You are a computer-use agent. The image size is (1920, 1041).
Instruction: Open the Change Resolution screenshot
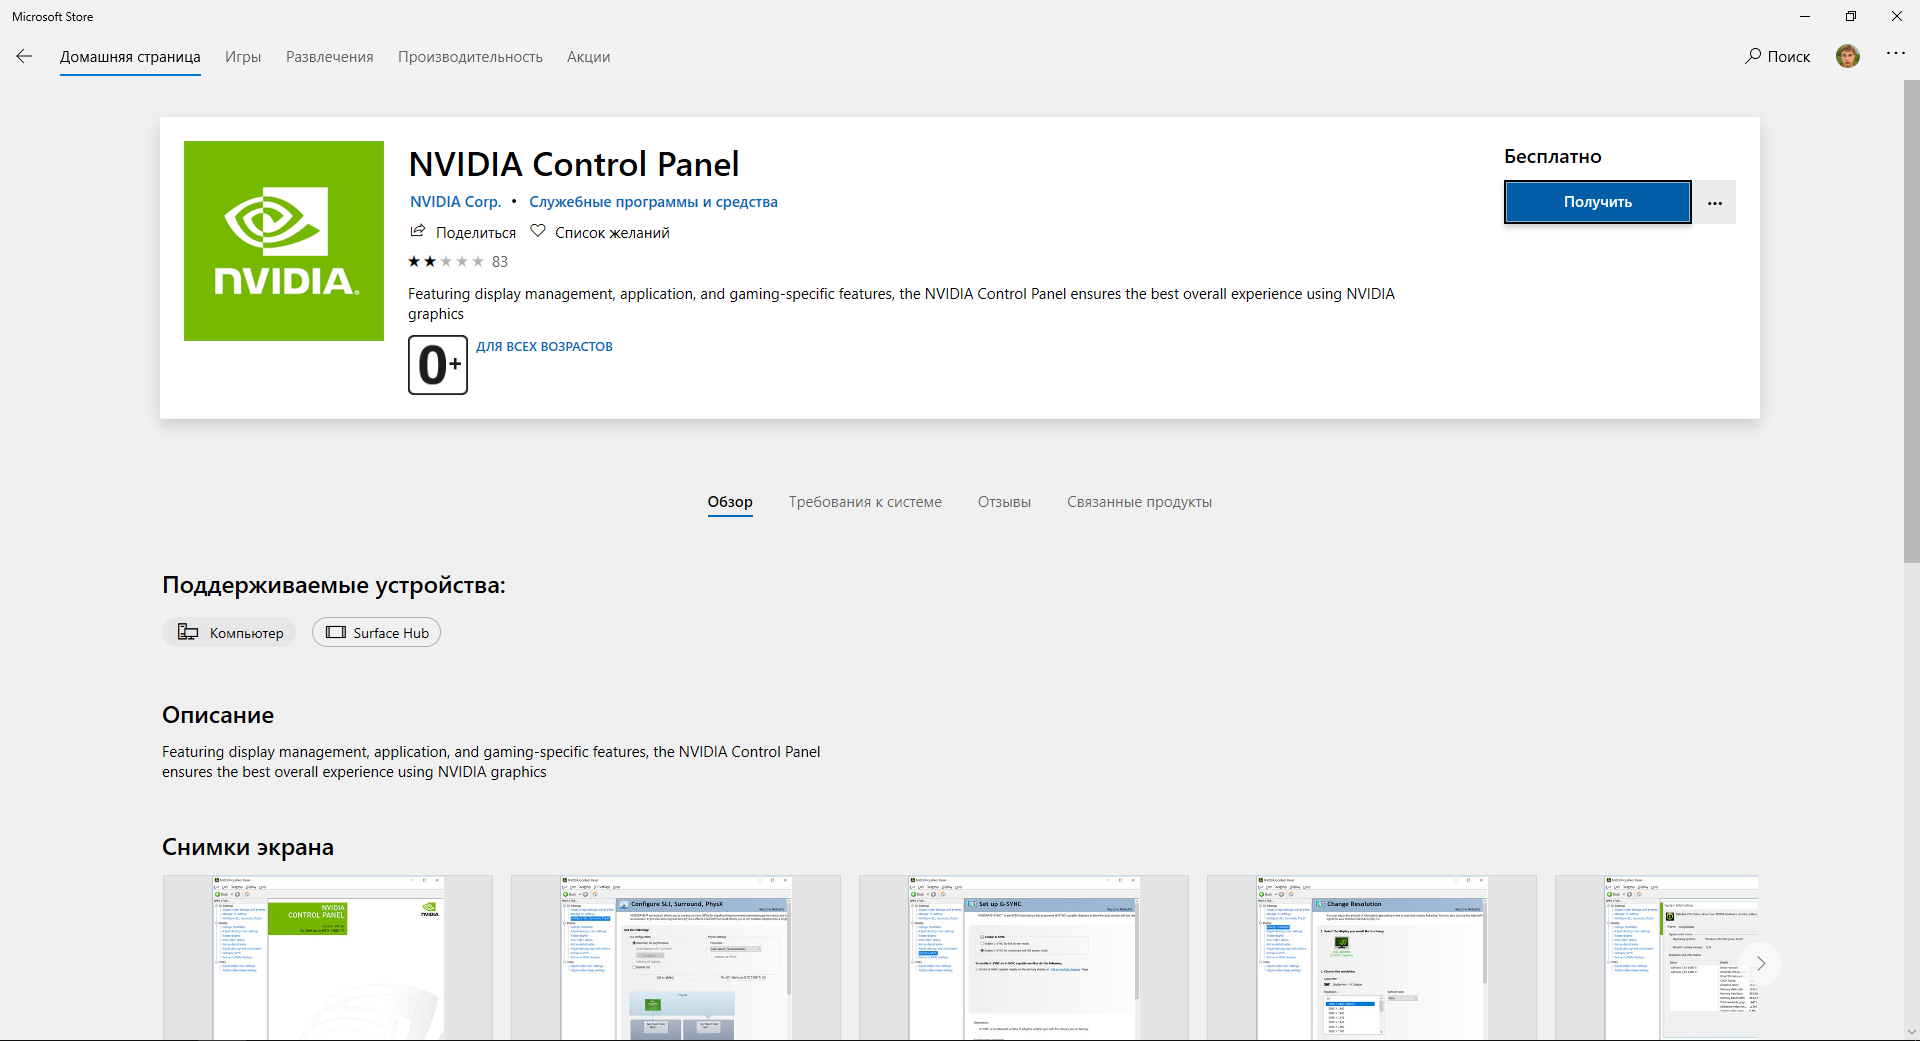tap(1372, 958)
